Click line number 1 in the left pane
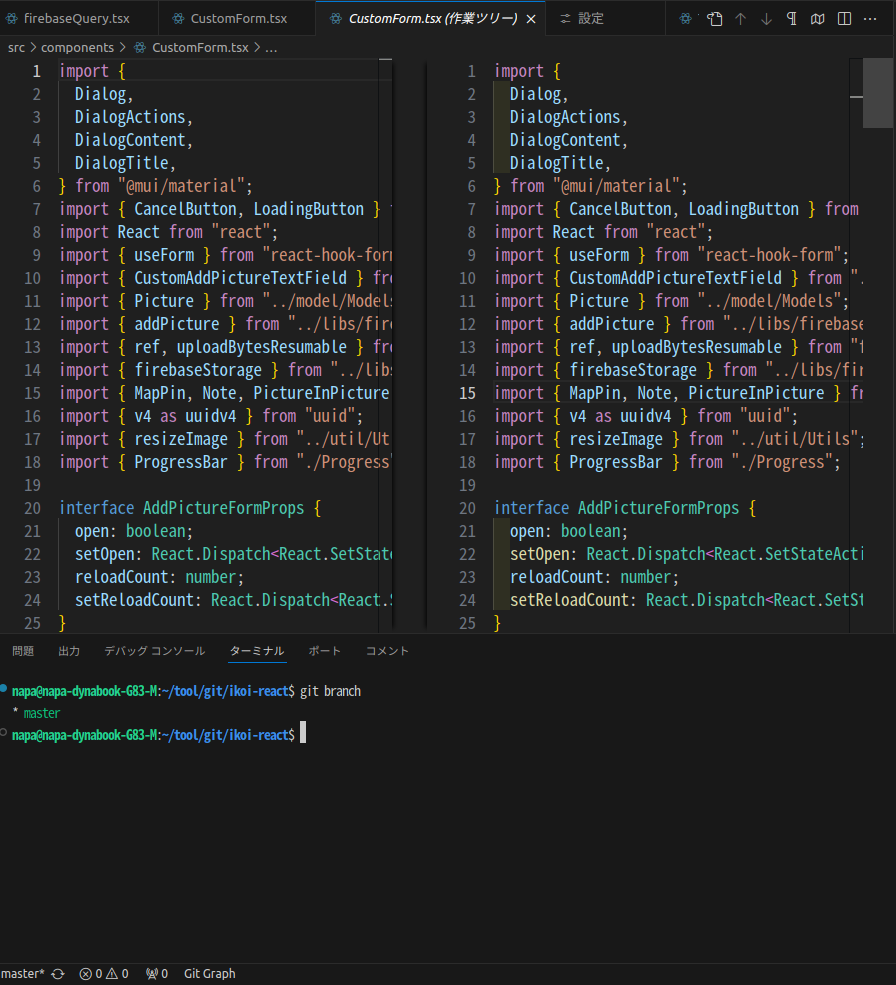896x985 pixels. [x=36, y=71]
